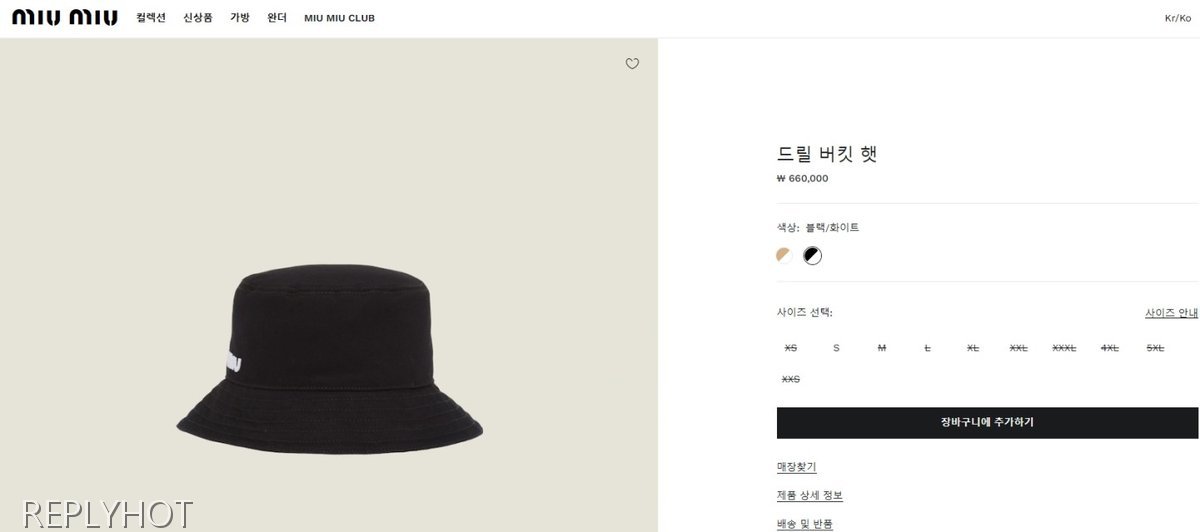Open the 신상품 menu
The image size is (1200, 532).
[x=198, y=18]
